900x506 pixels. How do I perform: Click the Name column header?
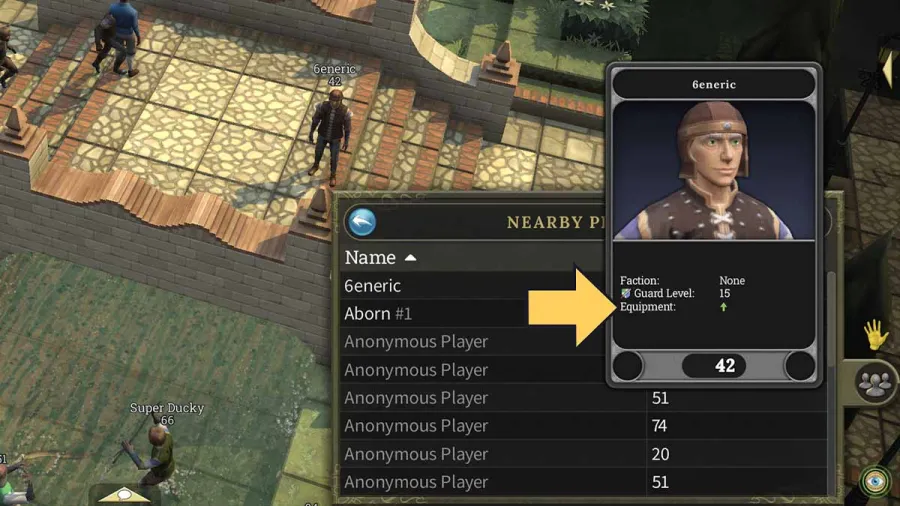370,258
